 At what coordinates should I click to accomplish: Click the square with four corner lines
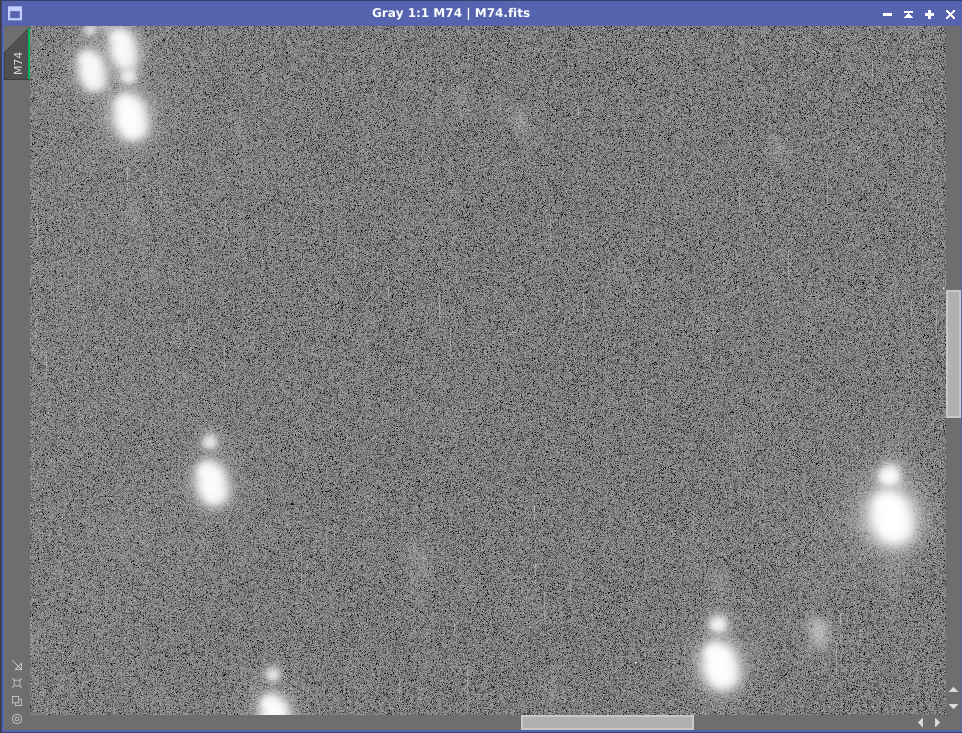pos(17,683)
